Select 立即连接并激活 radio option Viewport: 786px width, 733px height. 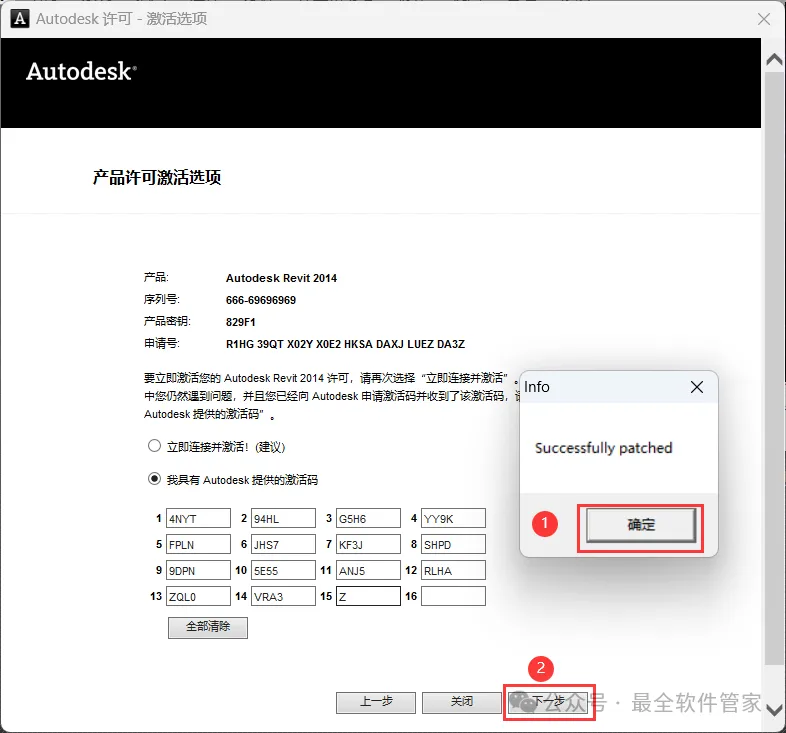point(154,446)
